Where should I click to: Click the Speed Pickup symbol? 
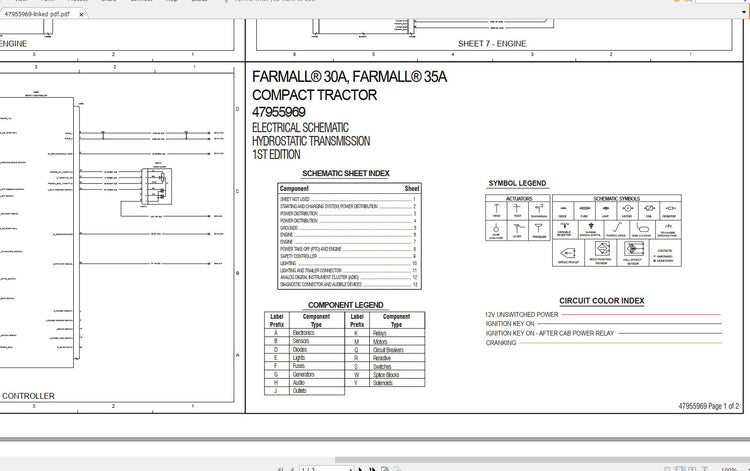568,253
